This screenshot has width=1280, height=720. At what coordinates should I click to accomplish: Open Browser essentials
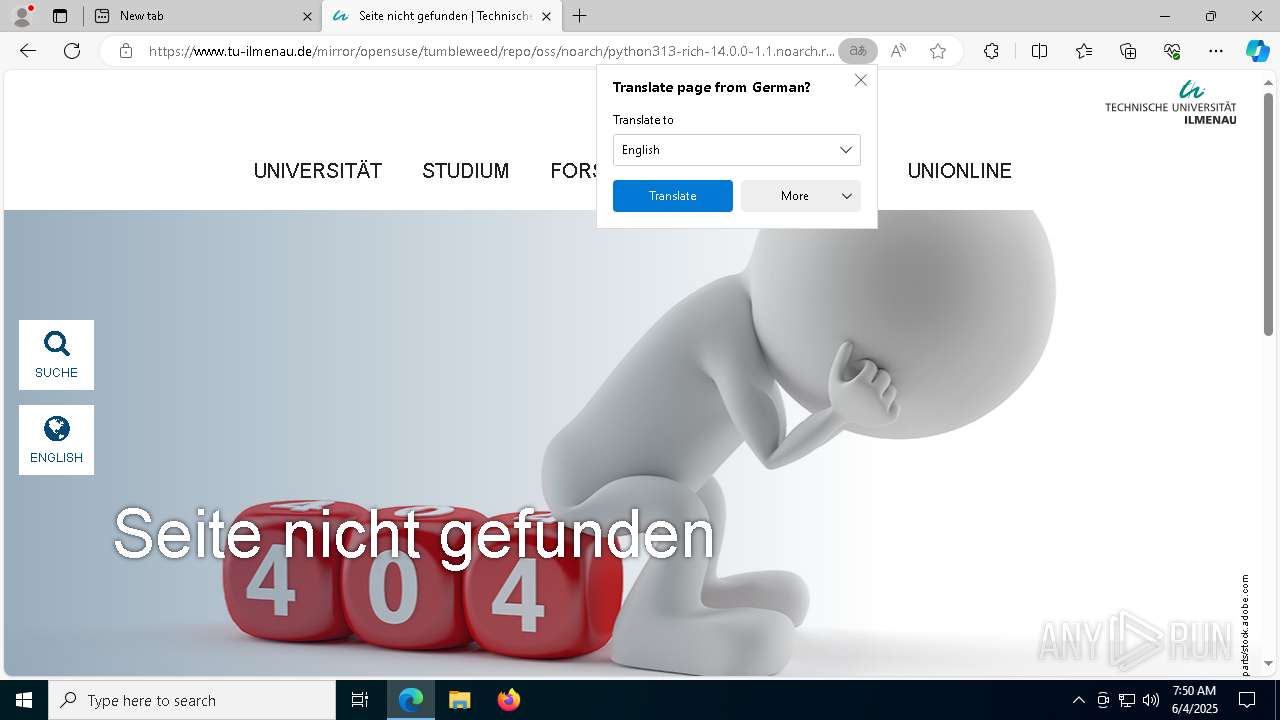pyautogui.click(x=1172, y=51)
